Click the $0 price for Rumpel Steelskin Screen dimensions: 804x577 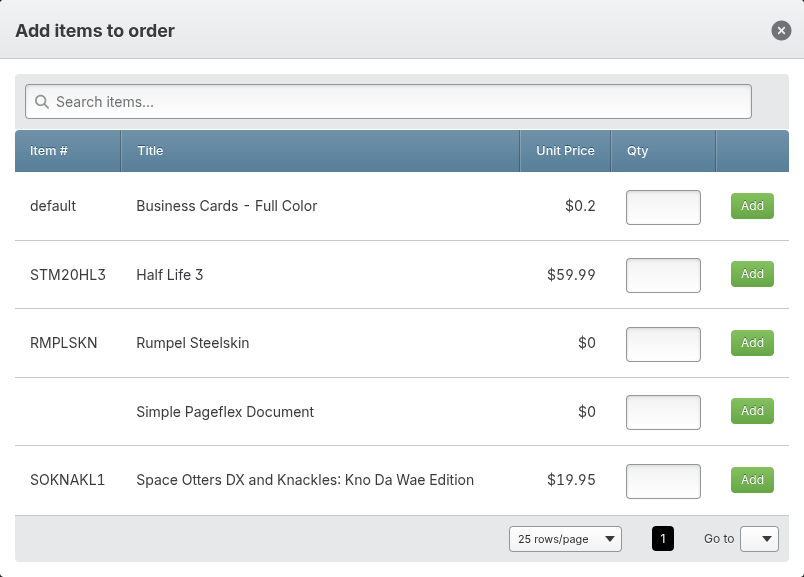tap(587, 343)
